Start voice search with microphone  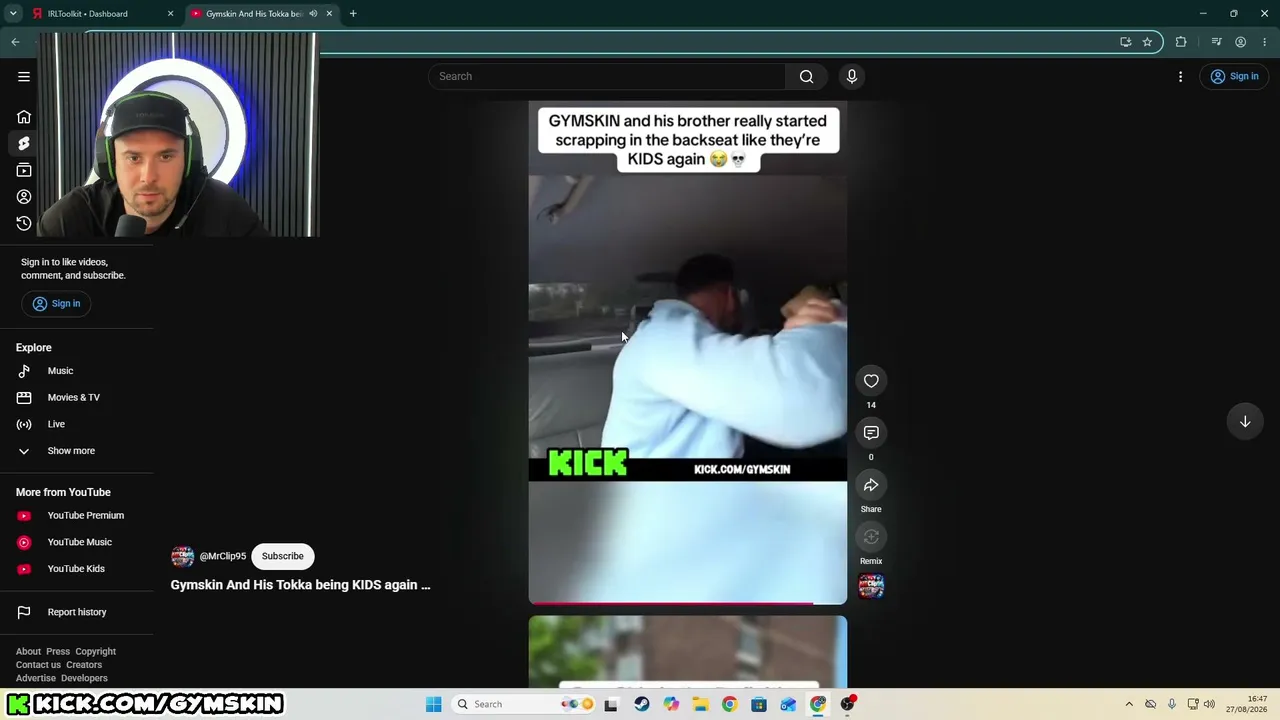(852, 77)
